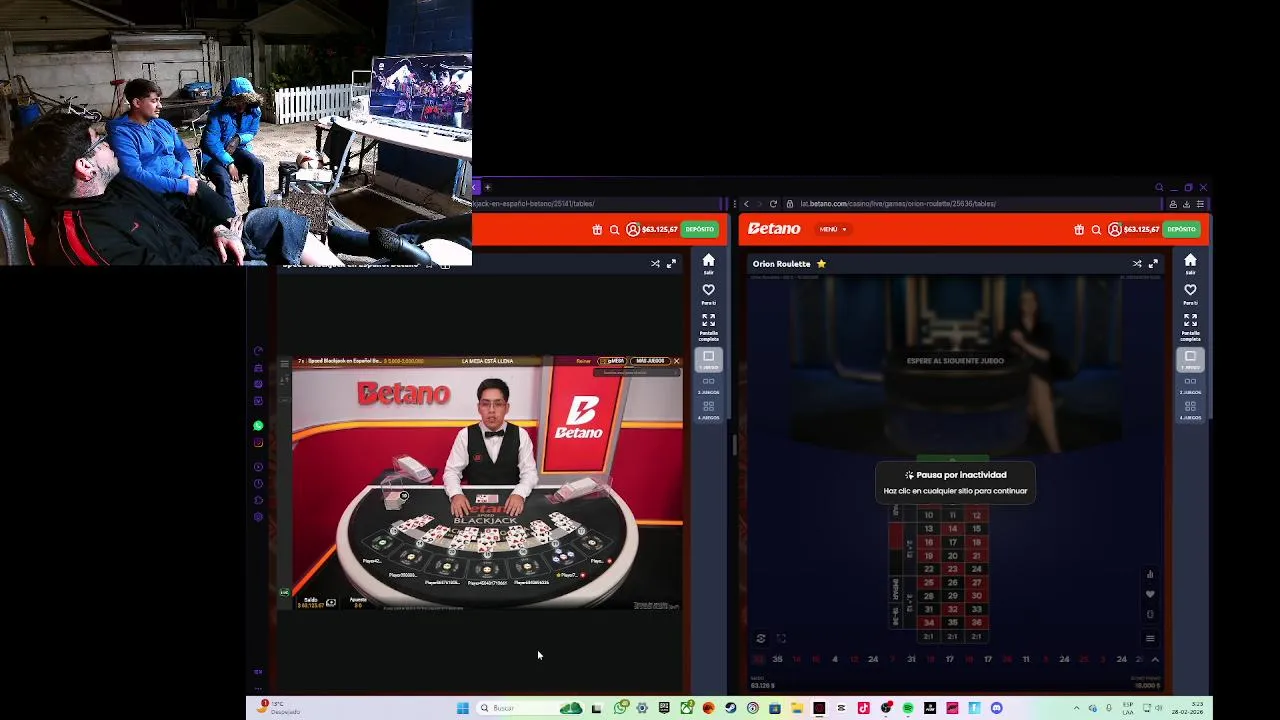Viewport: 1280px width, 720px height.
Task: Click DEPÓSITO button in the blackjack window
Action: click(699, 229)
